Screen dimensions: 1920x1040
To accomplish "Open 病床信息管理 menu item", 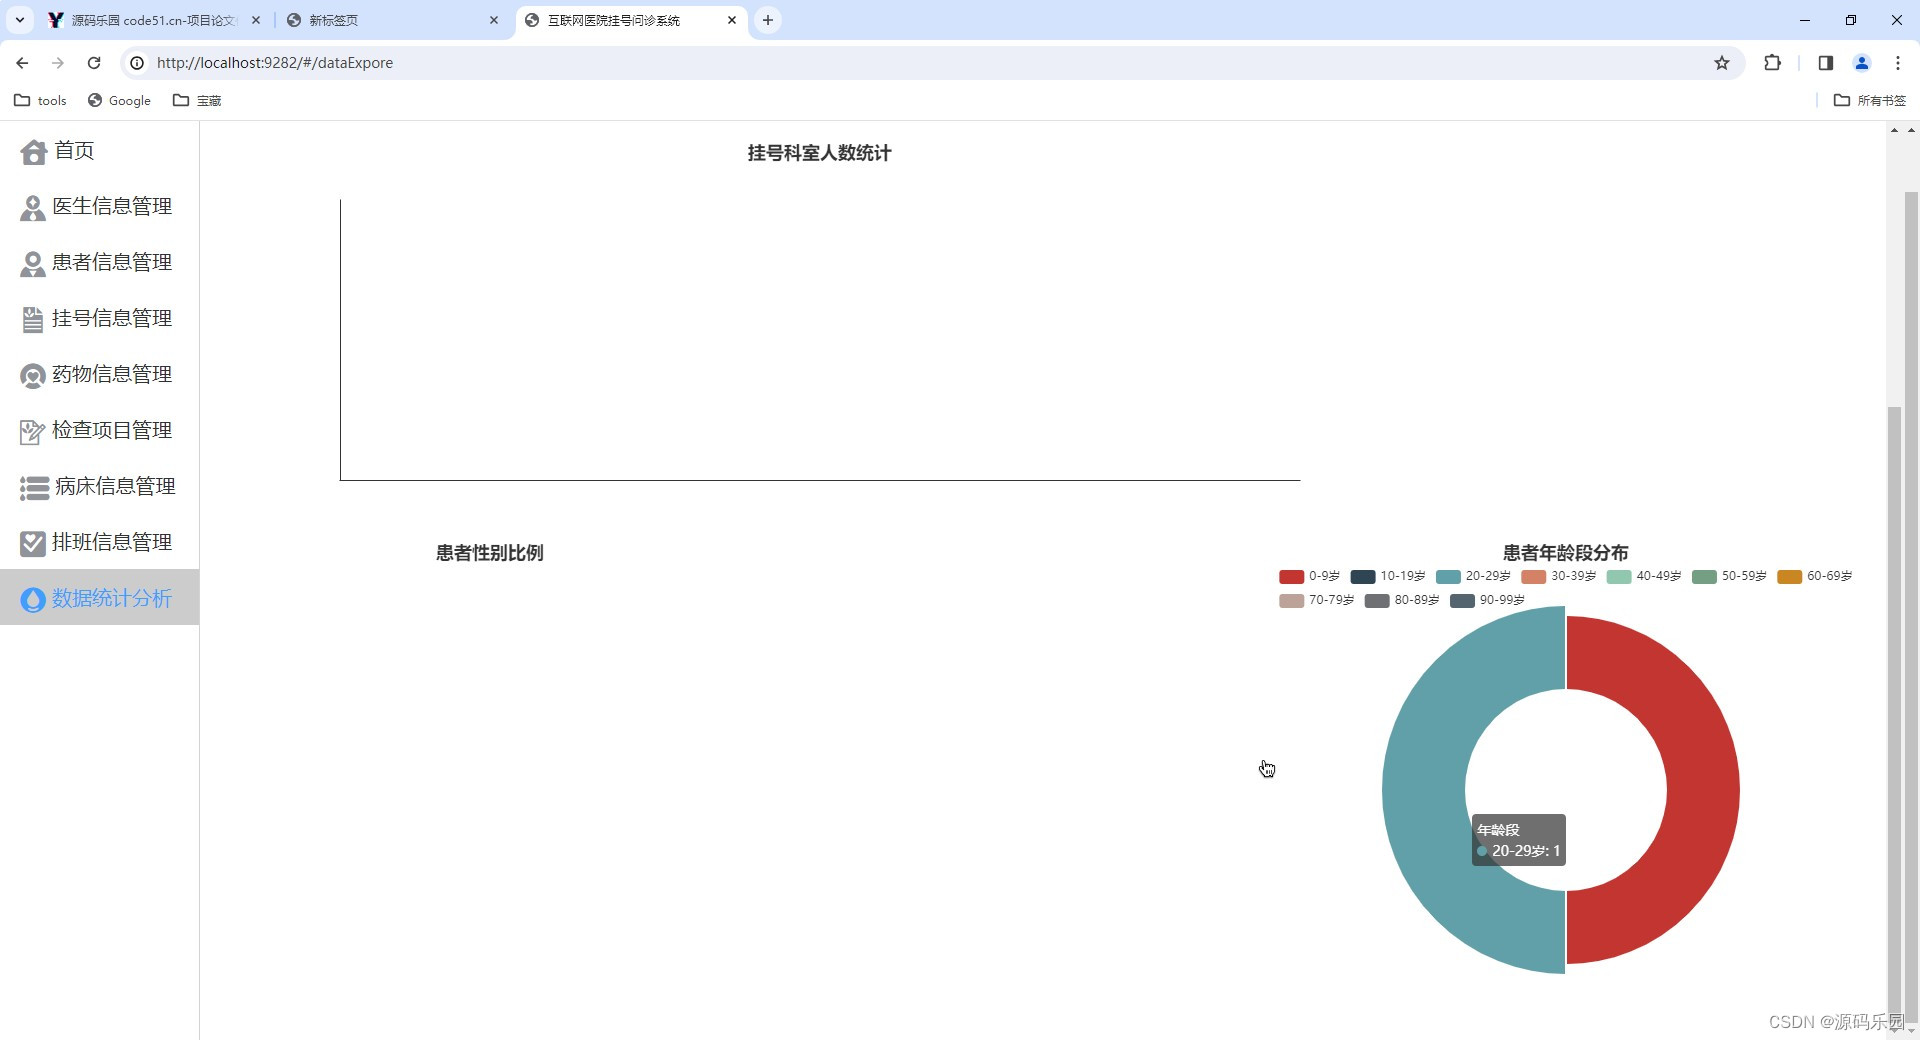I will pos(99,487).
